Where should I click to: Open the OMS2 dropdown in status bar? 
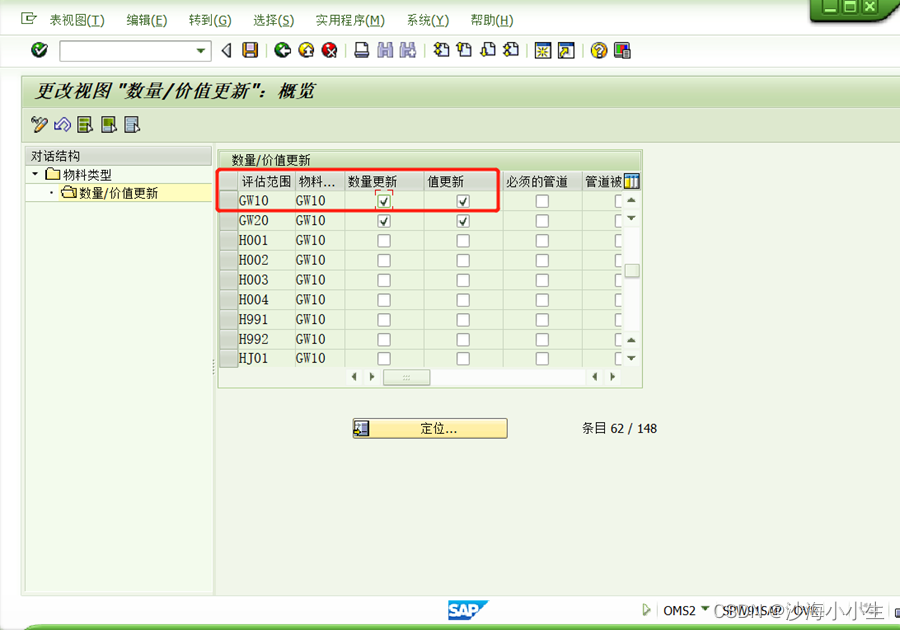(x=703, y=610)
